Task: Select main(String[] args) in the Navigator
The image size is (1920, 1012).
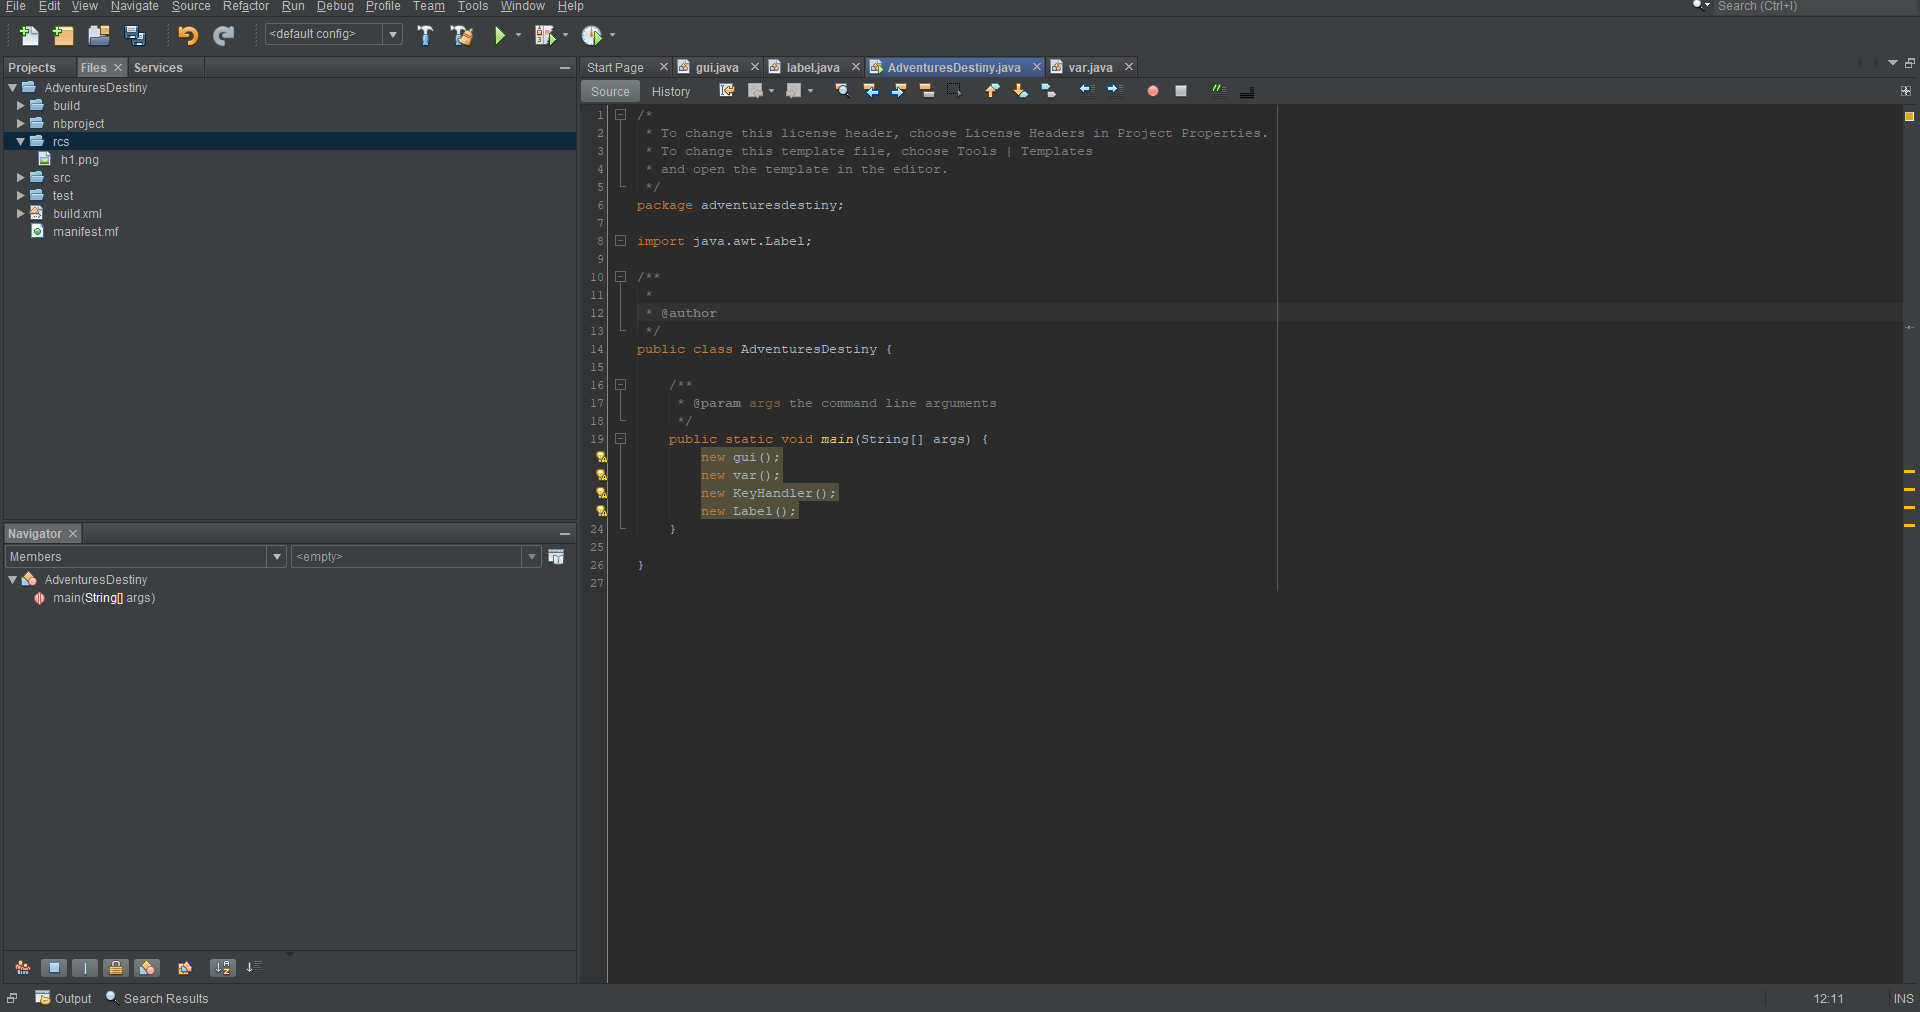Action: [103, 598]
